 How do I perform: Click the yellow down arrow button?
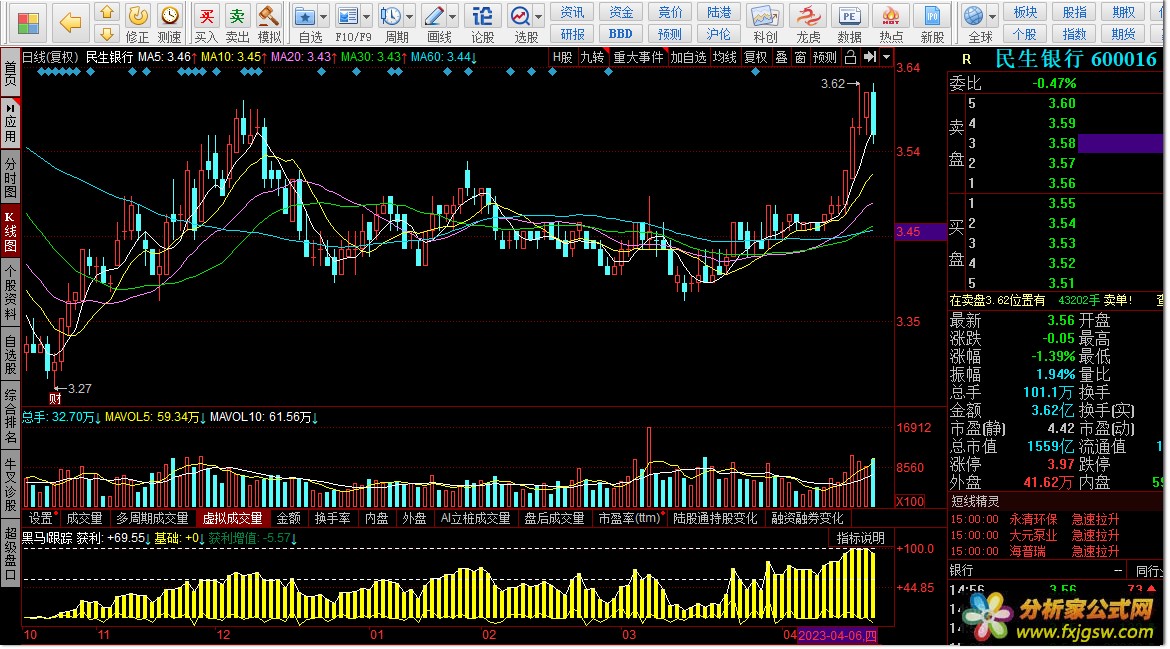point(107,34)
